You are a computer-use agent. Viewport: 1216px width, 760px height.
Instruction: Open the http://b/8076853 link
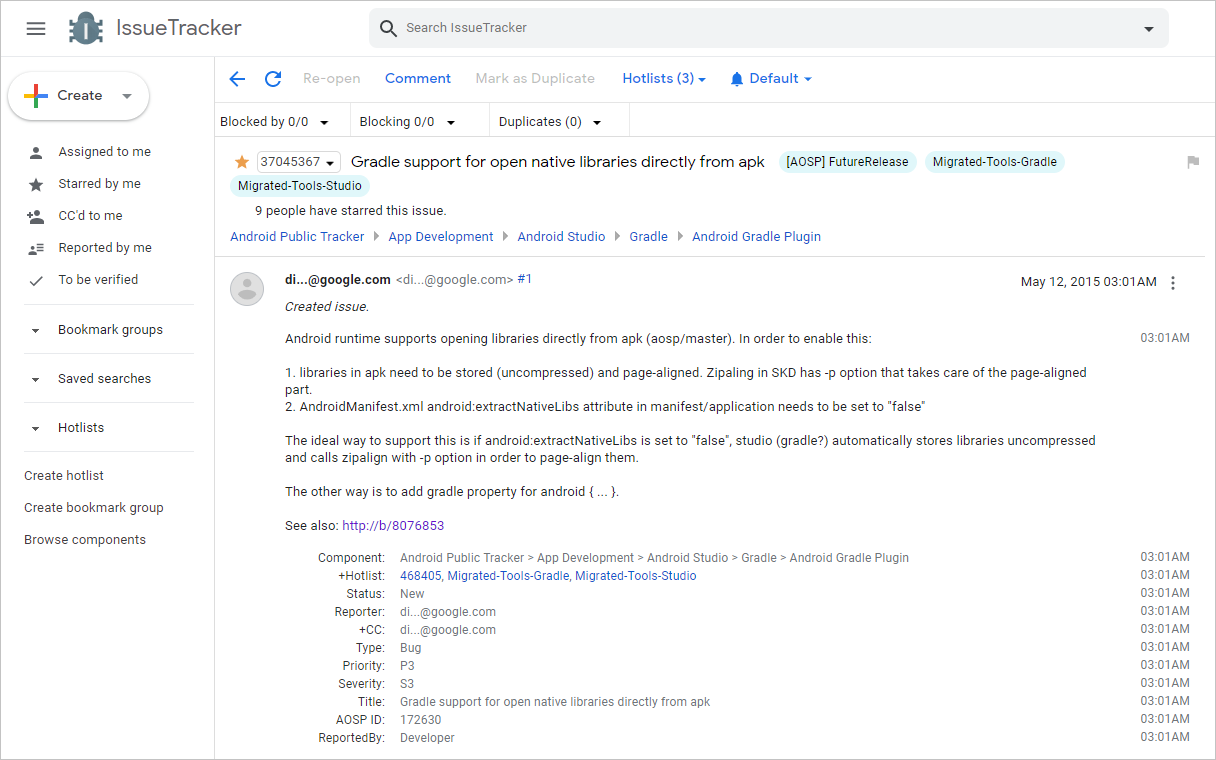tap(393, 526)
